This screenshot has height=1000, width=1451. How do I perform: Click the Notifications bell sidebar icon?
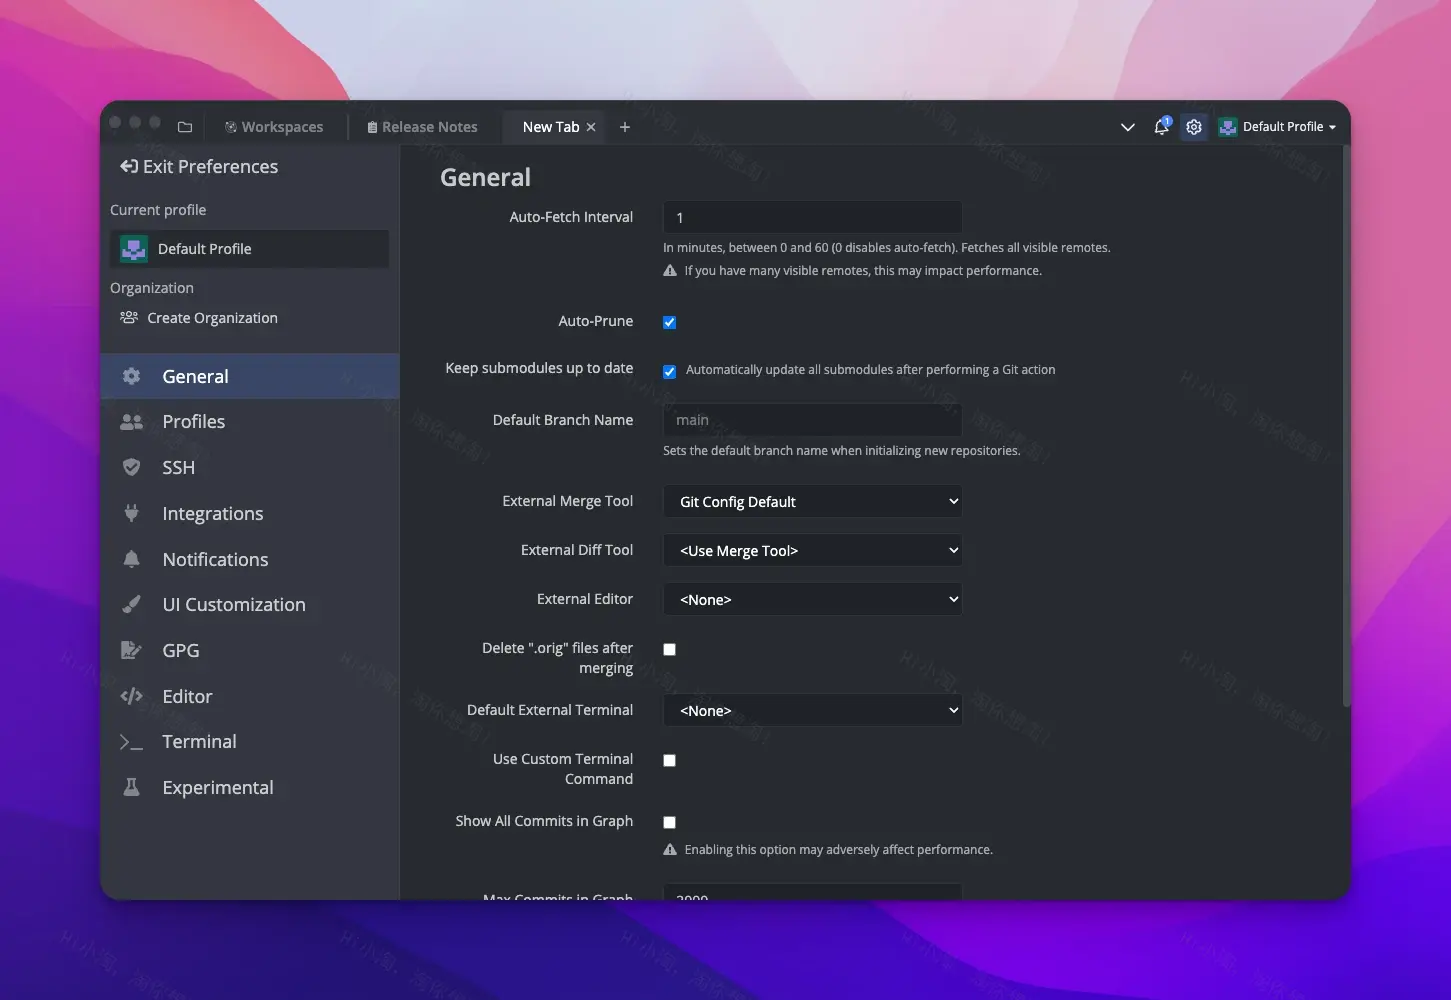point(131,559)
